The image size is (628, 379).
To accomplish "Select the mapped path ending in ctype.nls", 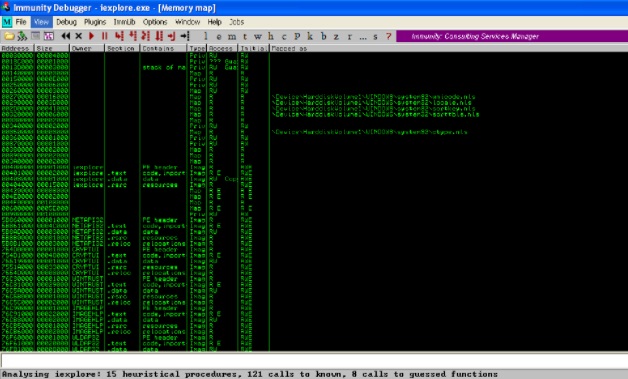I will pyautogui.click(x=369, y=132).
